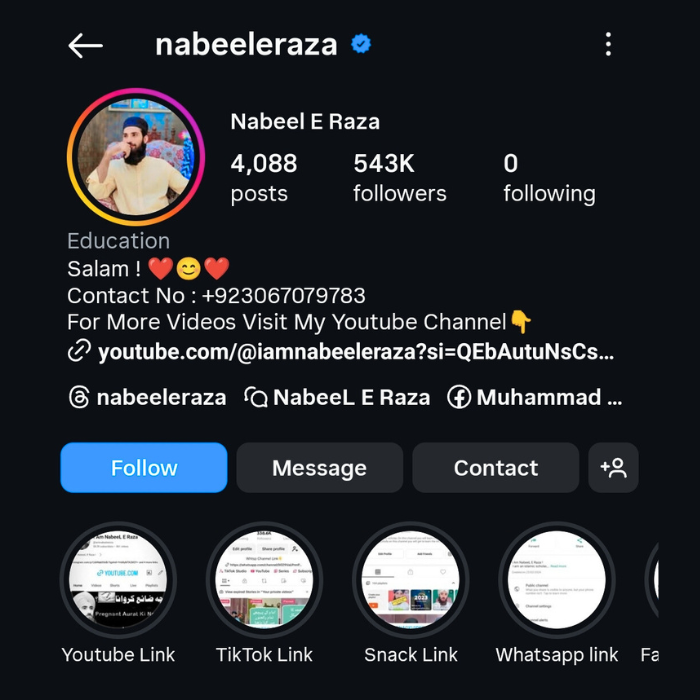Open the three-dot options menu
Image resolution: width=700 pixels, height=700 pixels.
coord(608,44)
